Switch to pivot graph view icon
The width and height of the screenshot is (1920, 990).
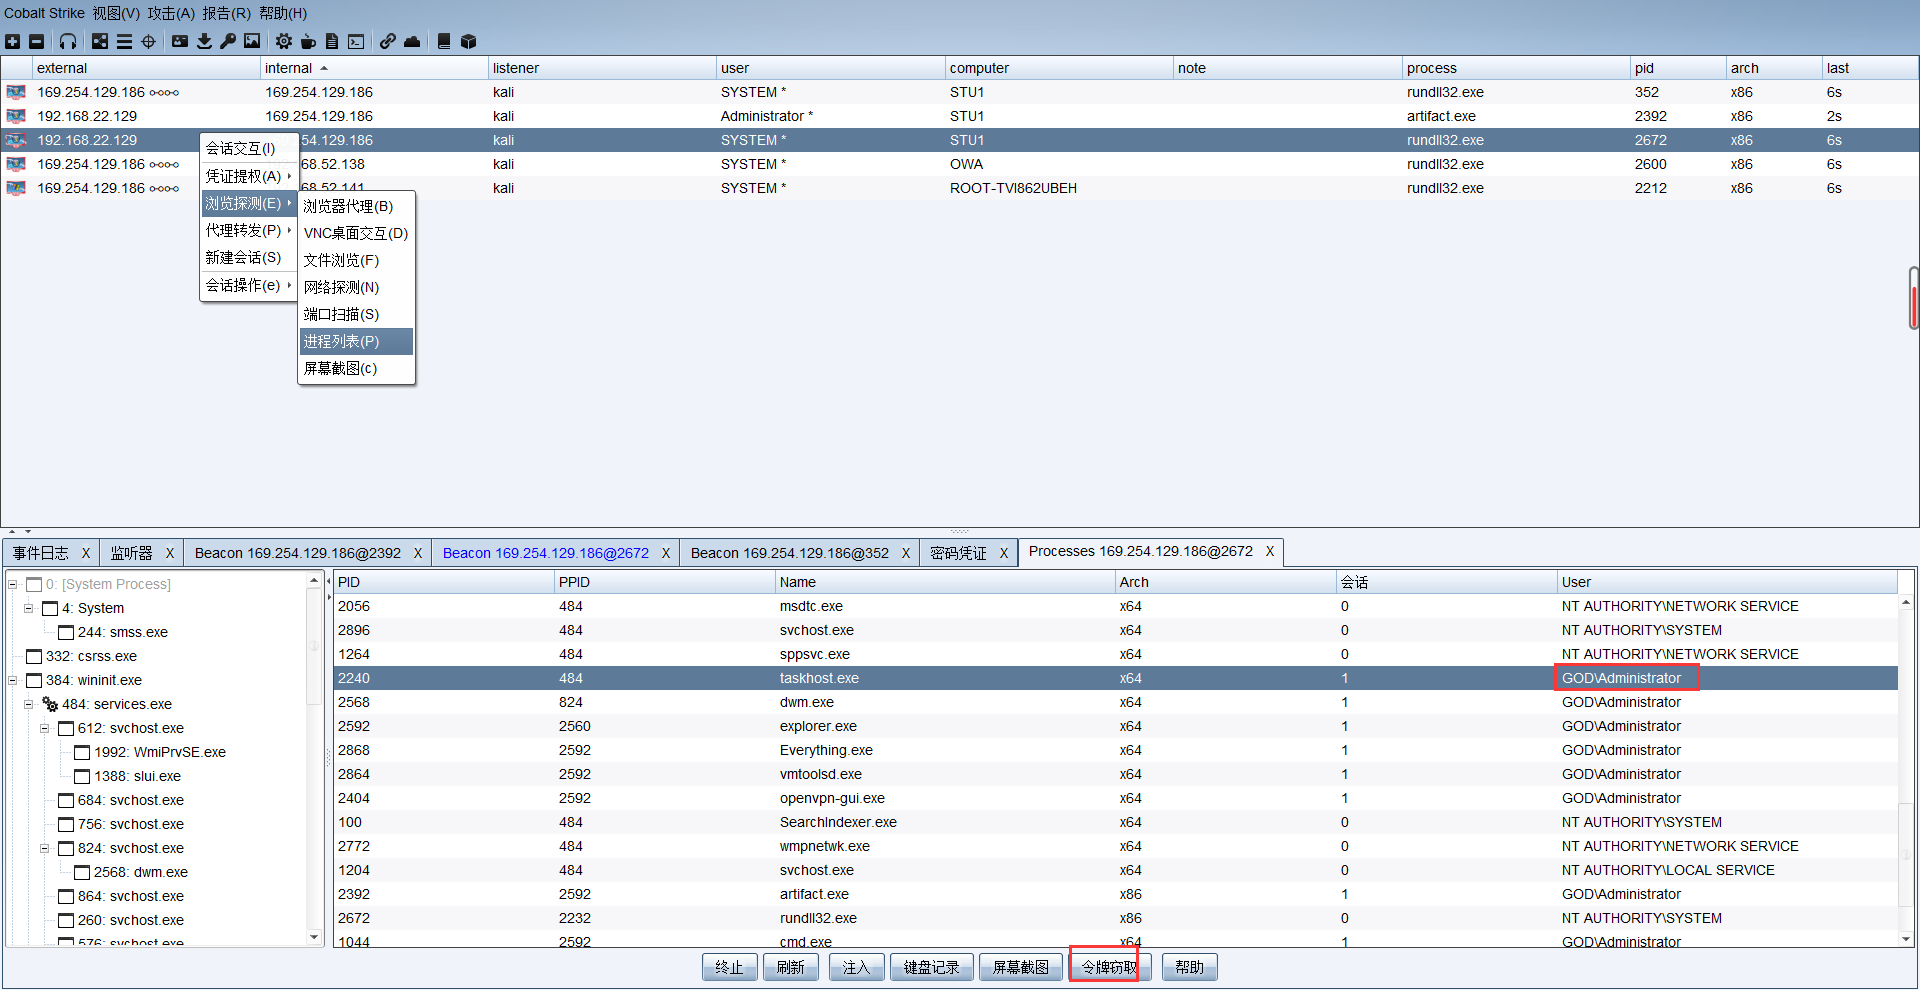(100, 41)
